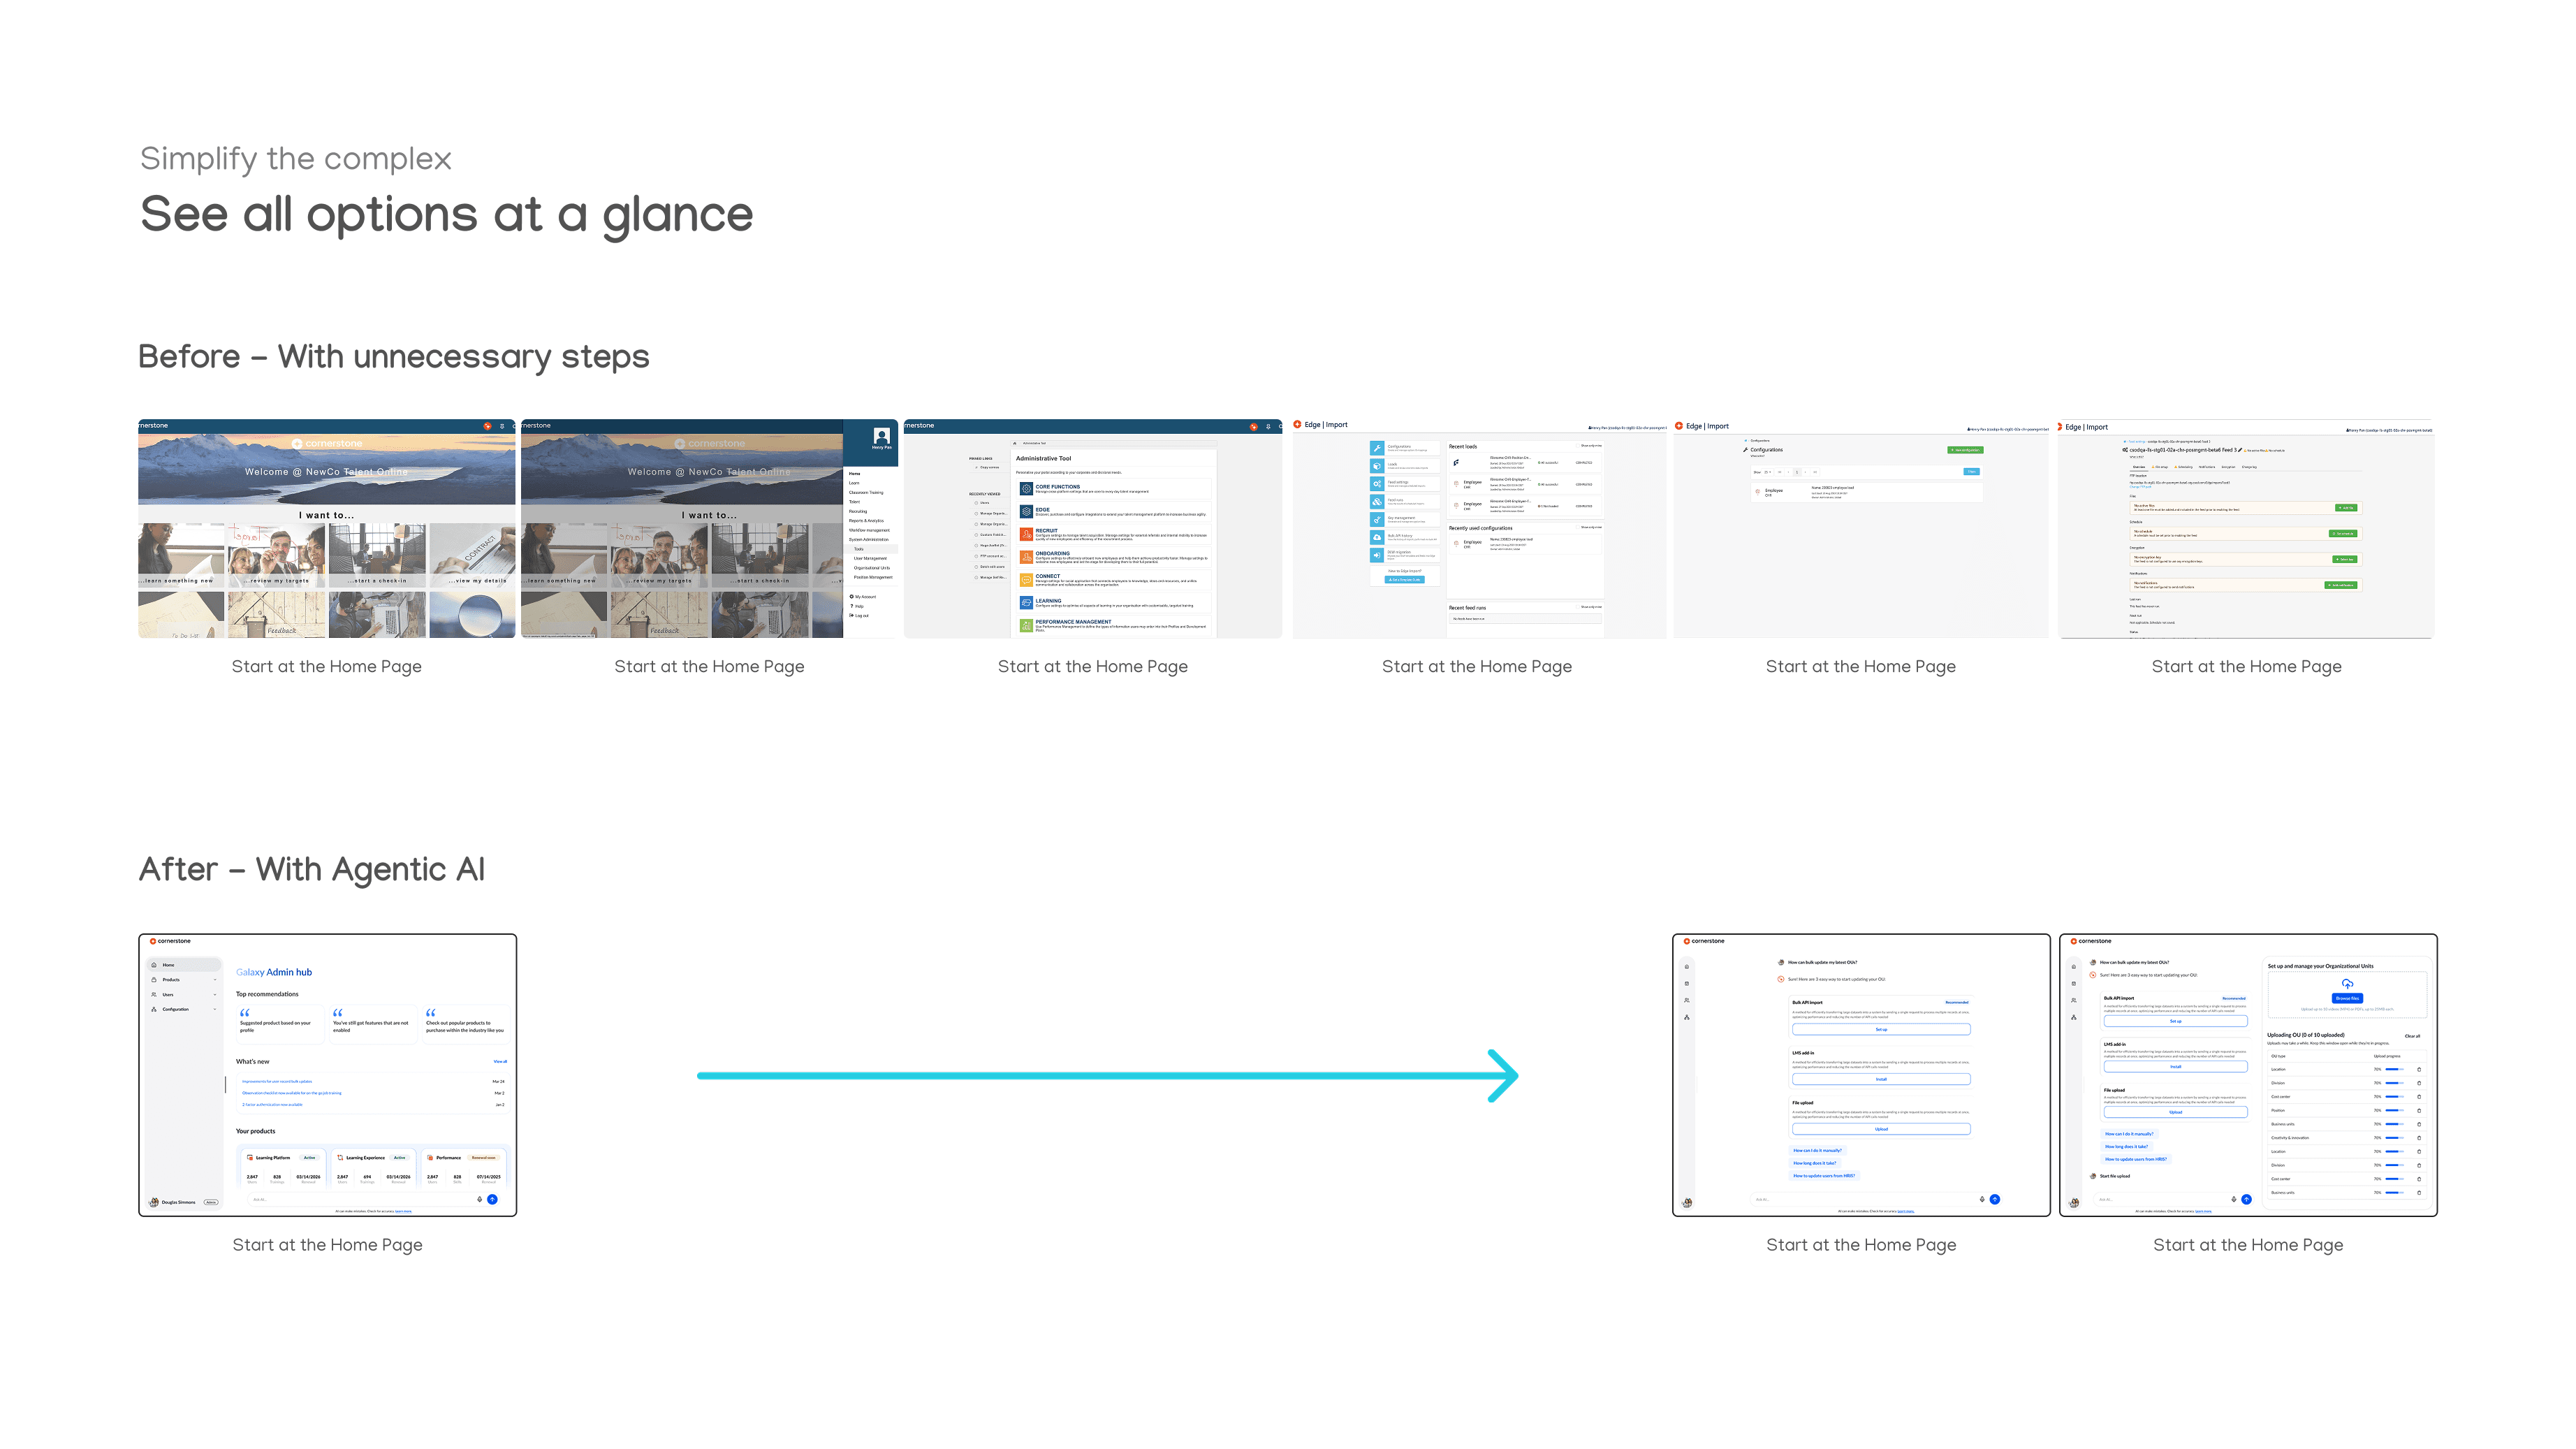The width and height of the screenshot is (2576, 1449).
Task: Click the CORE FUNCTIONS gear icon
Action: (1026, 489)
